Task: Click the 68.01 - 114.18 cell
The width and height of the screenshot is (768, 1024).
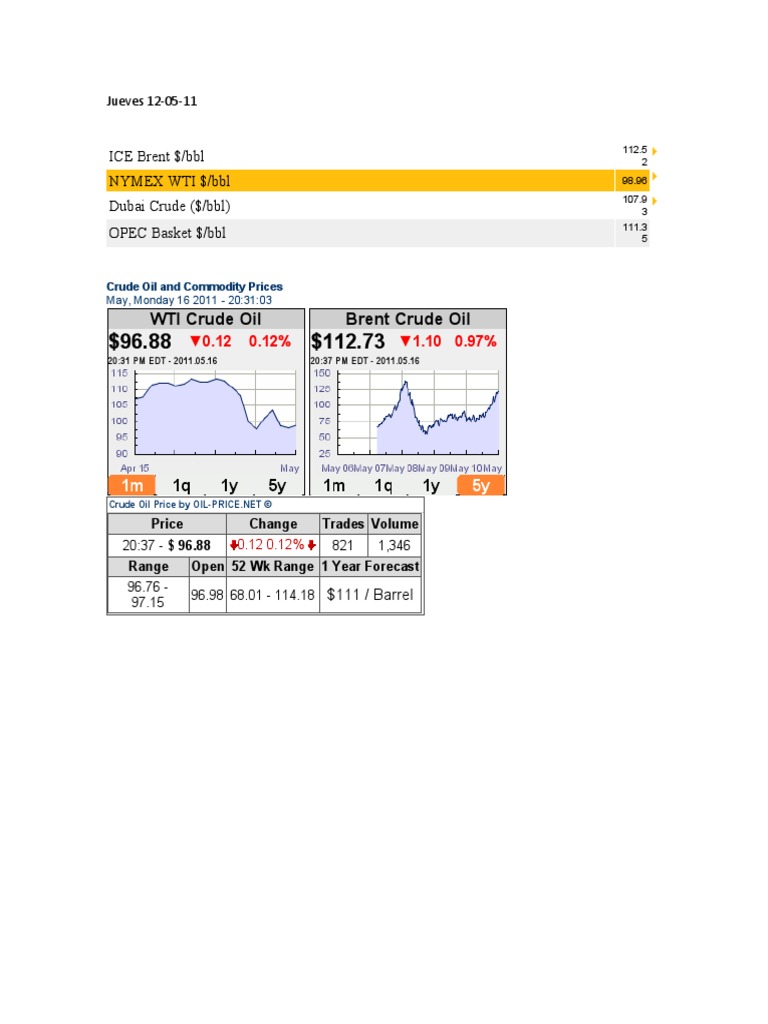Action: tap(272, 595)
